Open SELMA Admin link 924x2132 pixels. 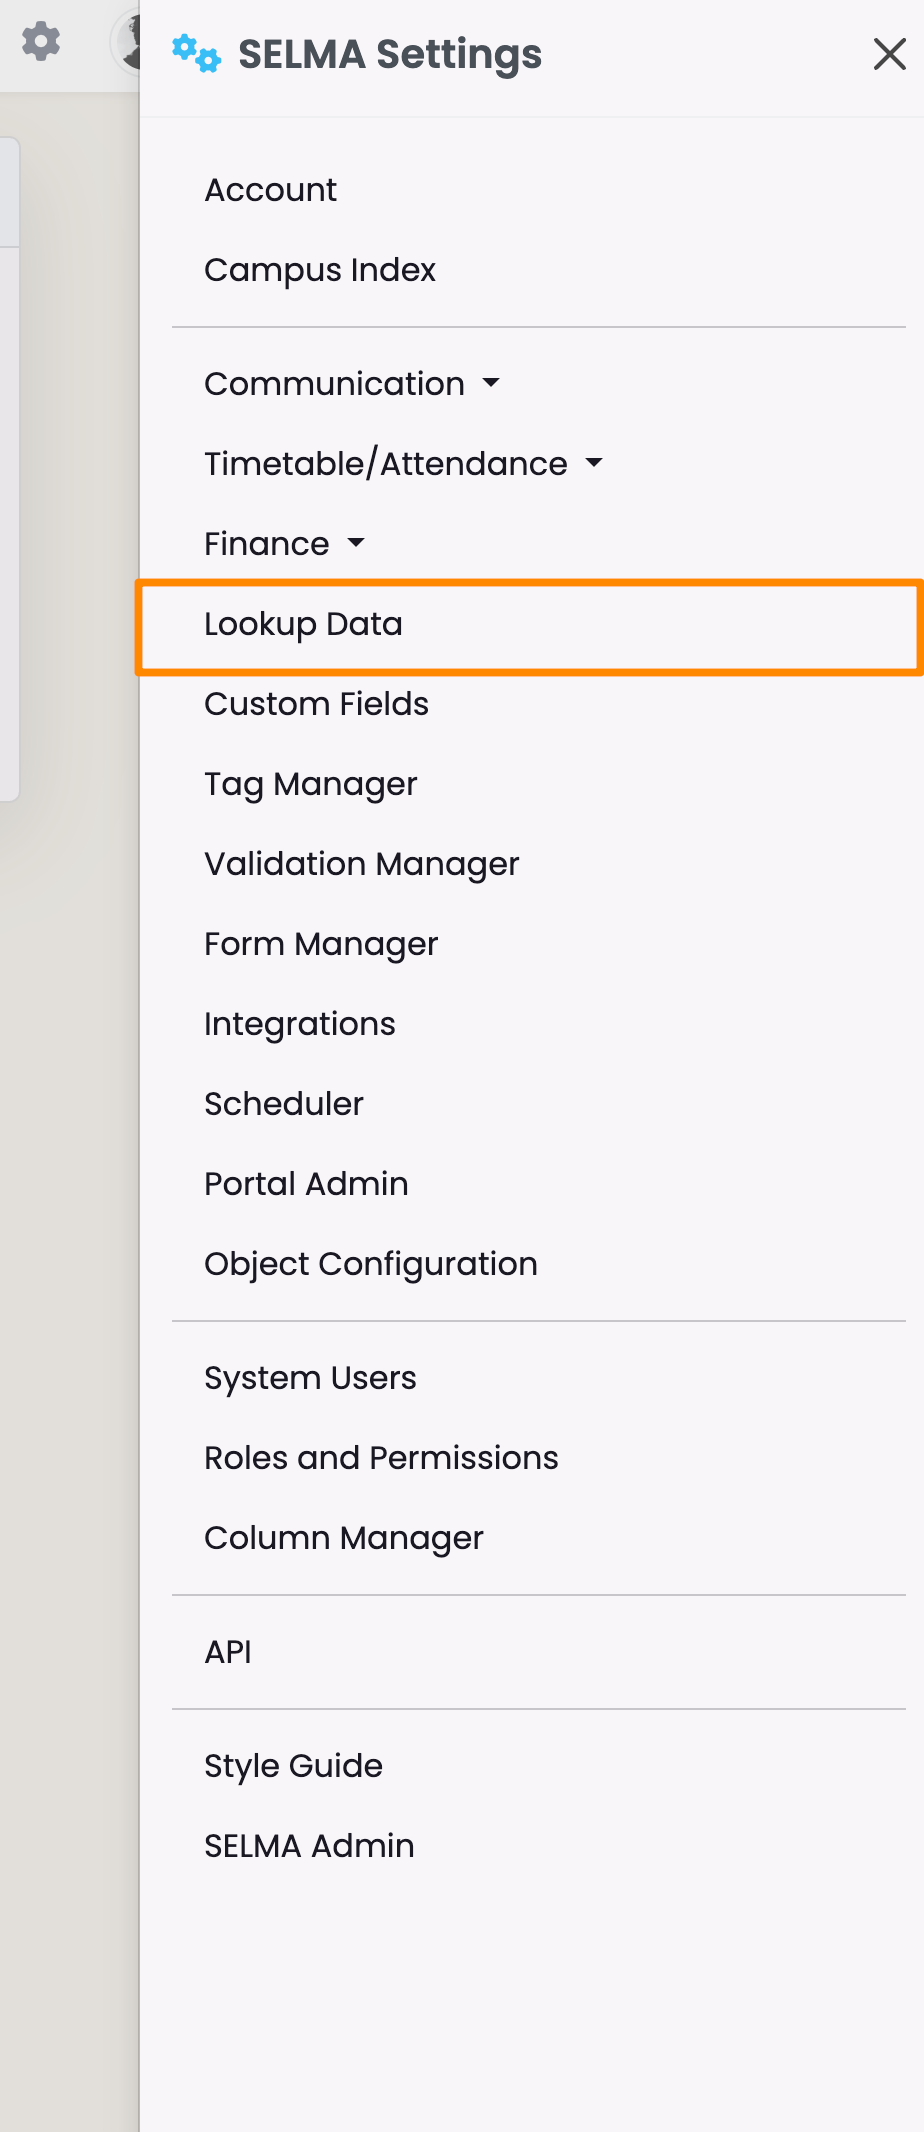(309, 1846)
